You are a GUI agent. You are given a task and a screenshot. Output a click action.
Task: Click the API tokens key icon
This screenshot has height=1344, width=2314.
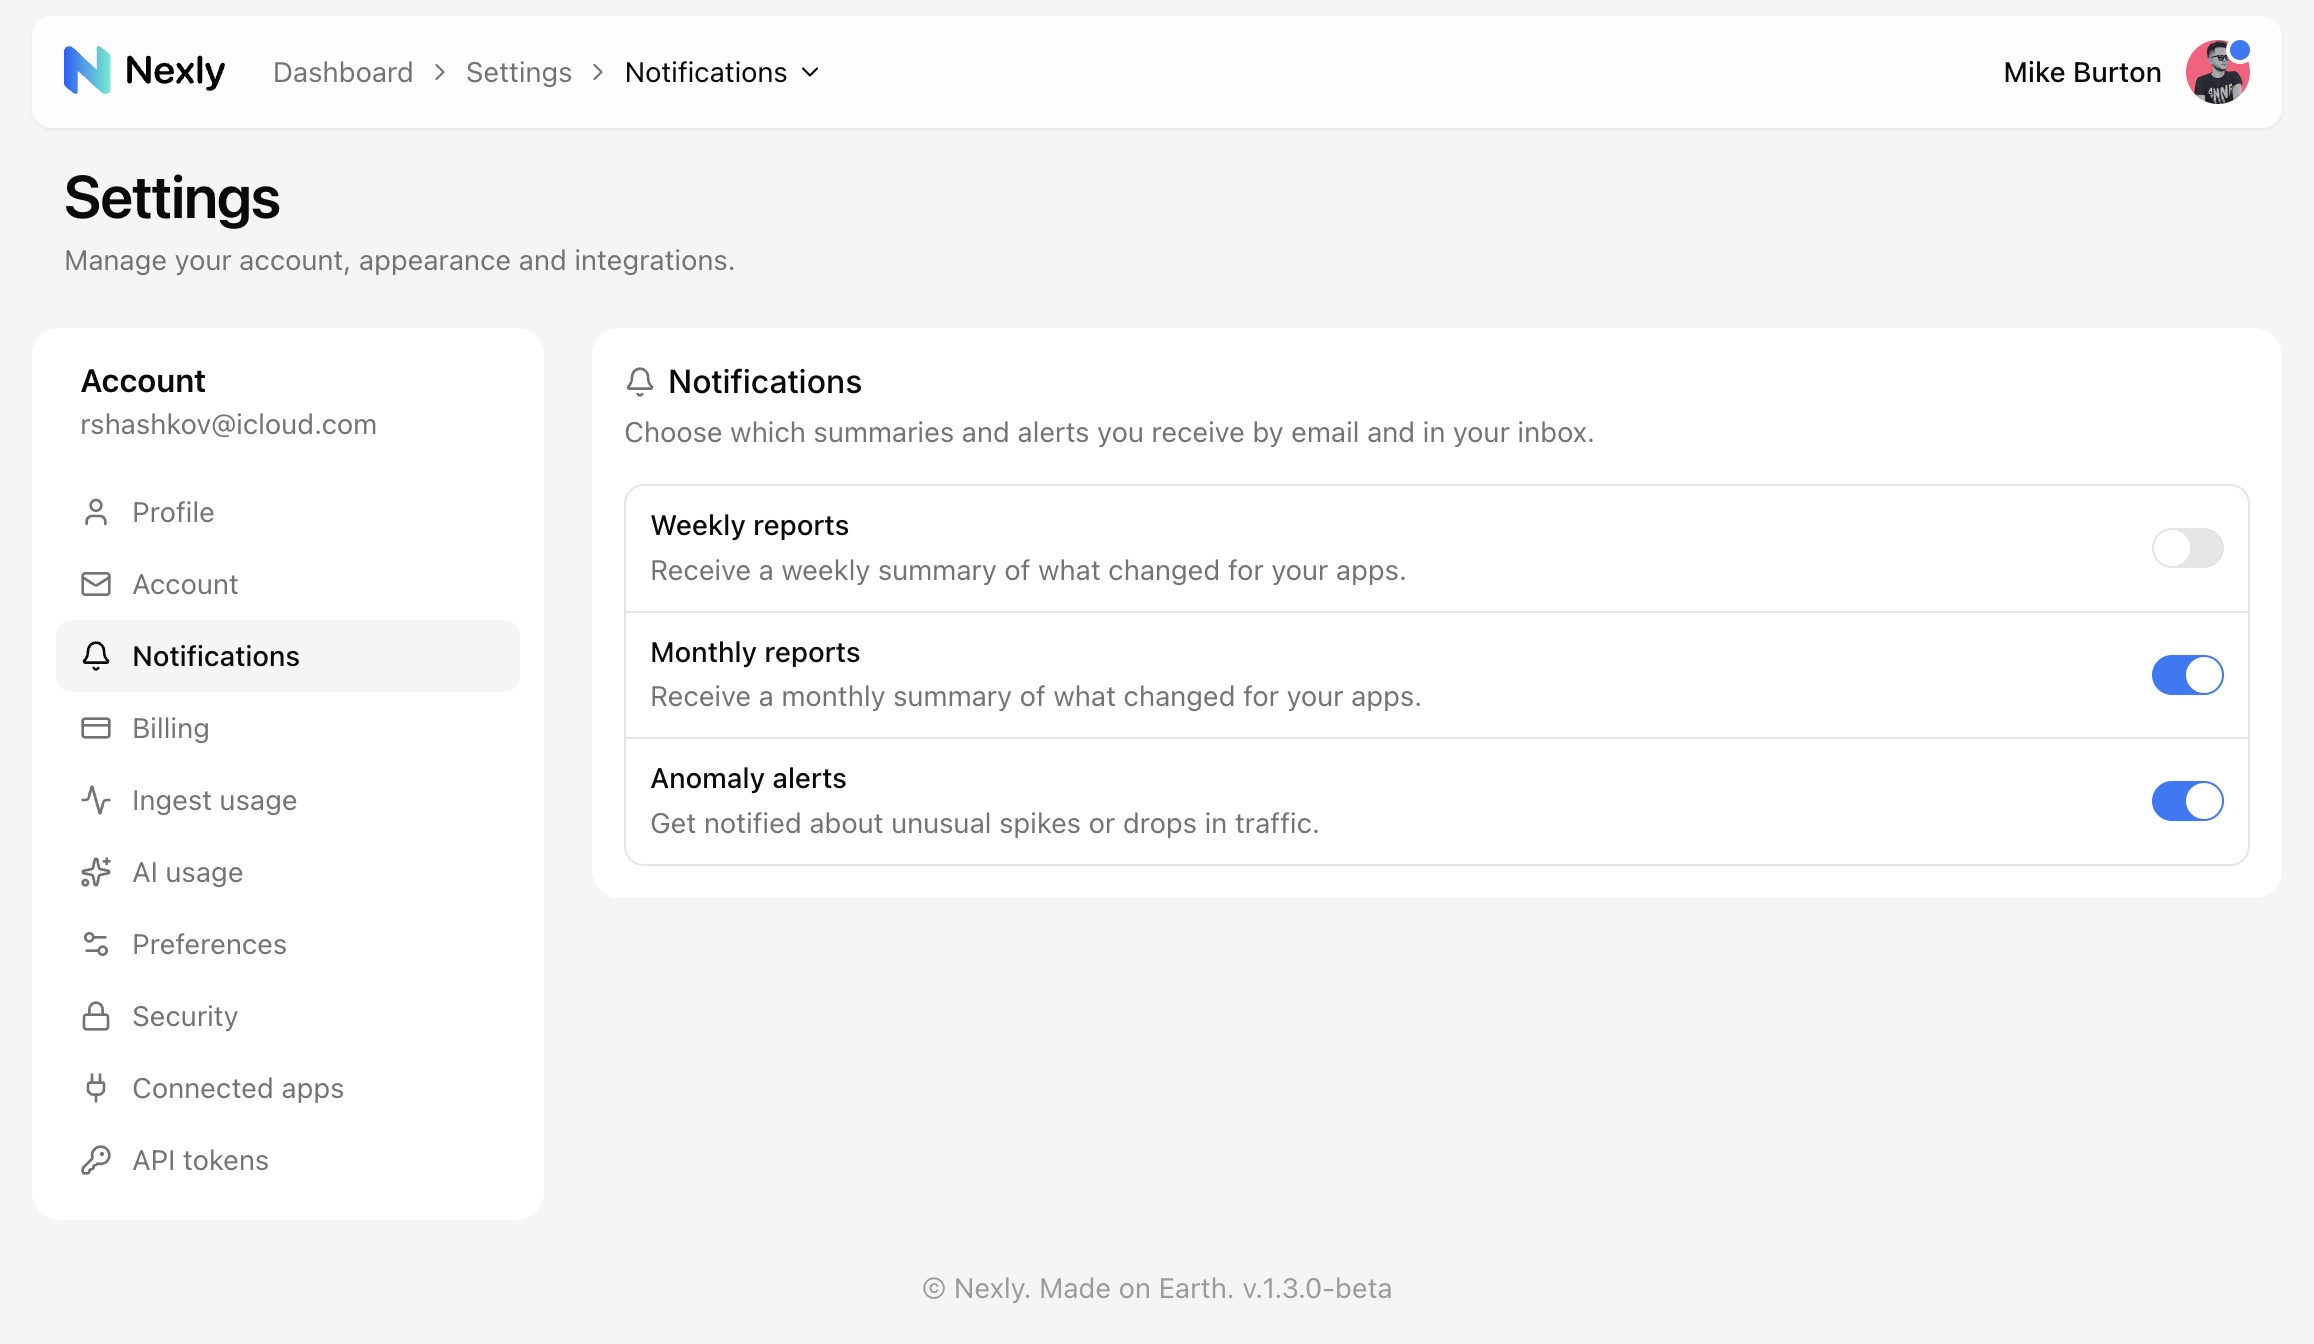click(x=96, y=1160)
